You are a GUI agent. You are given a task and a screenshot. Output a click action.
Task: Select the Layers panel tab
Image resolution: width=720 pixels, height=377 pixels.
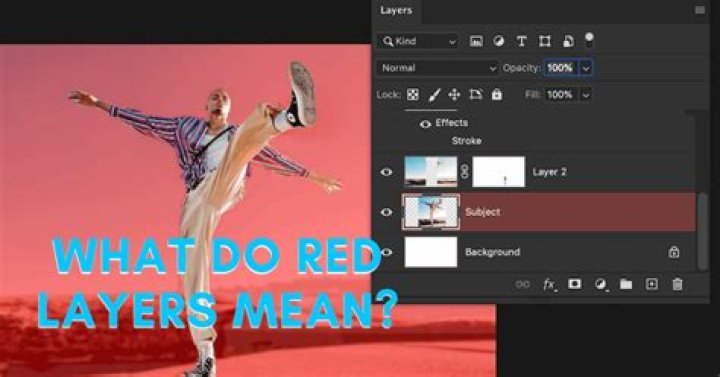tap(396, 10)
